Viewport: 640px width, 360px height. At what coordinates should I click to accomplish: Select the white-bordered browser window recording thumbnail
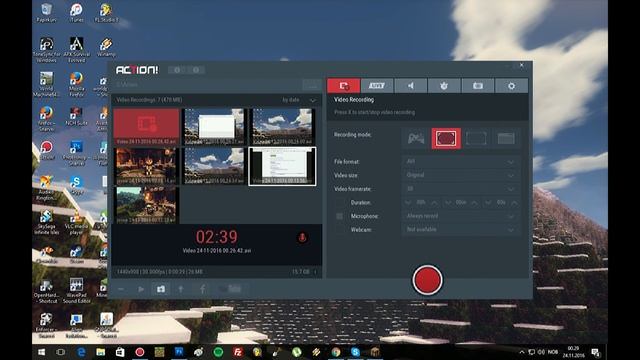(282, 166)
